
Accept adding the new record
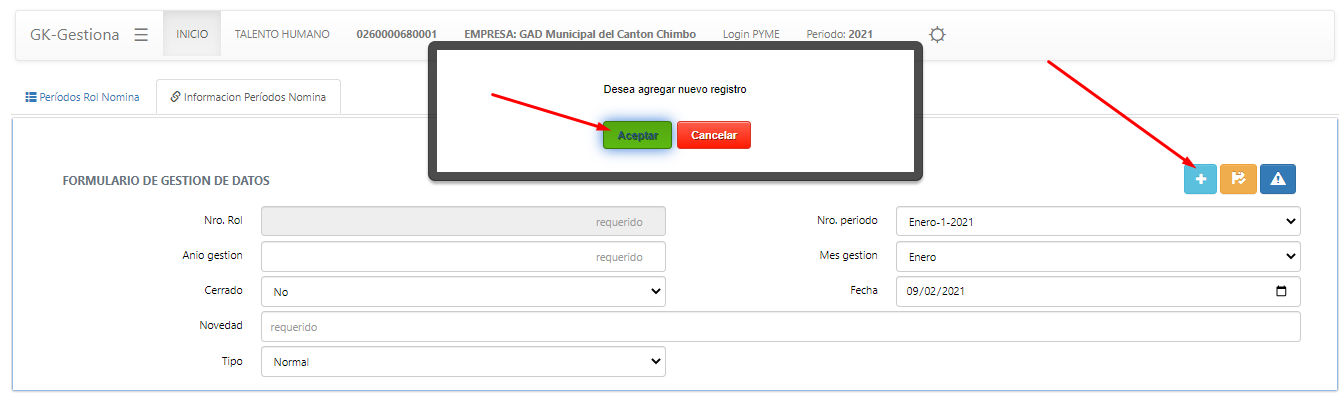coord(637,135)
